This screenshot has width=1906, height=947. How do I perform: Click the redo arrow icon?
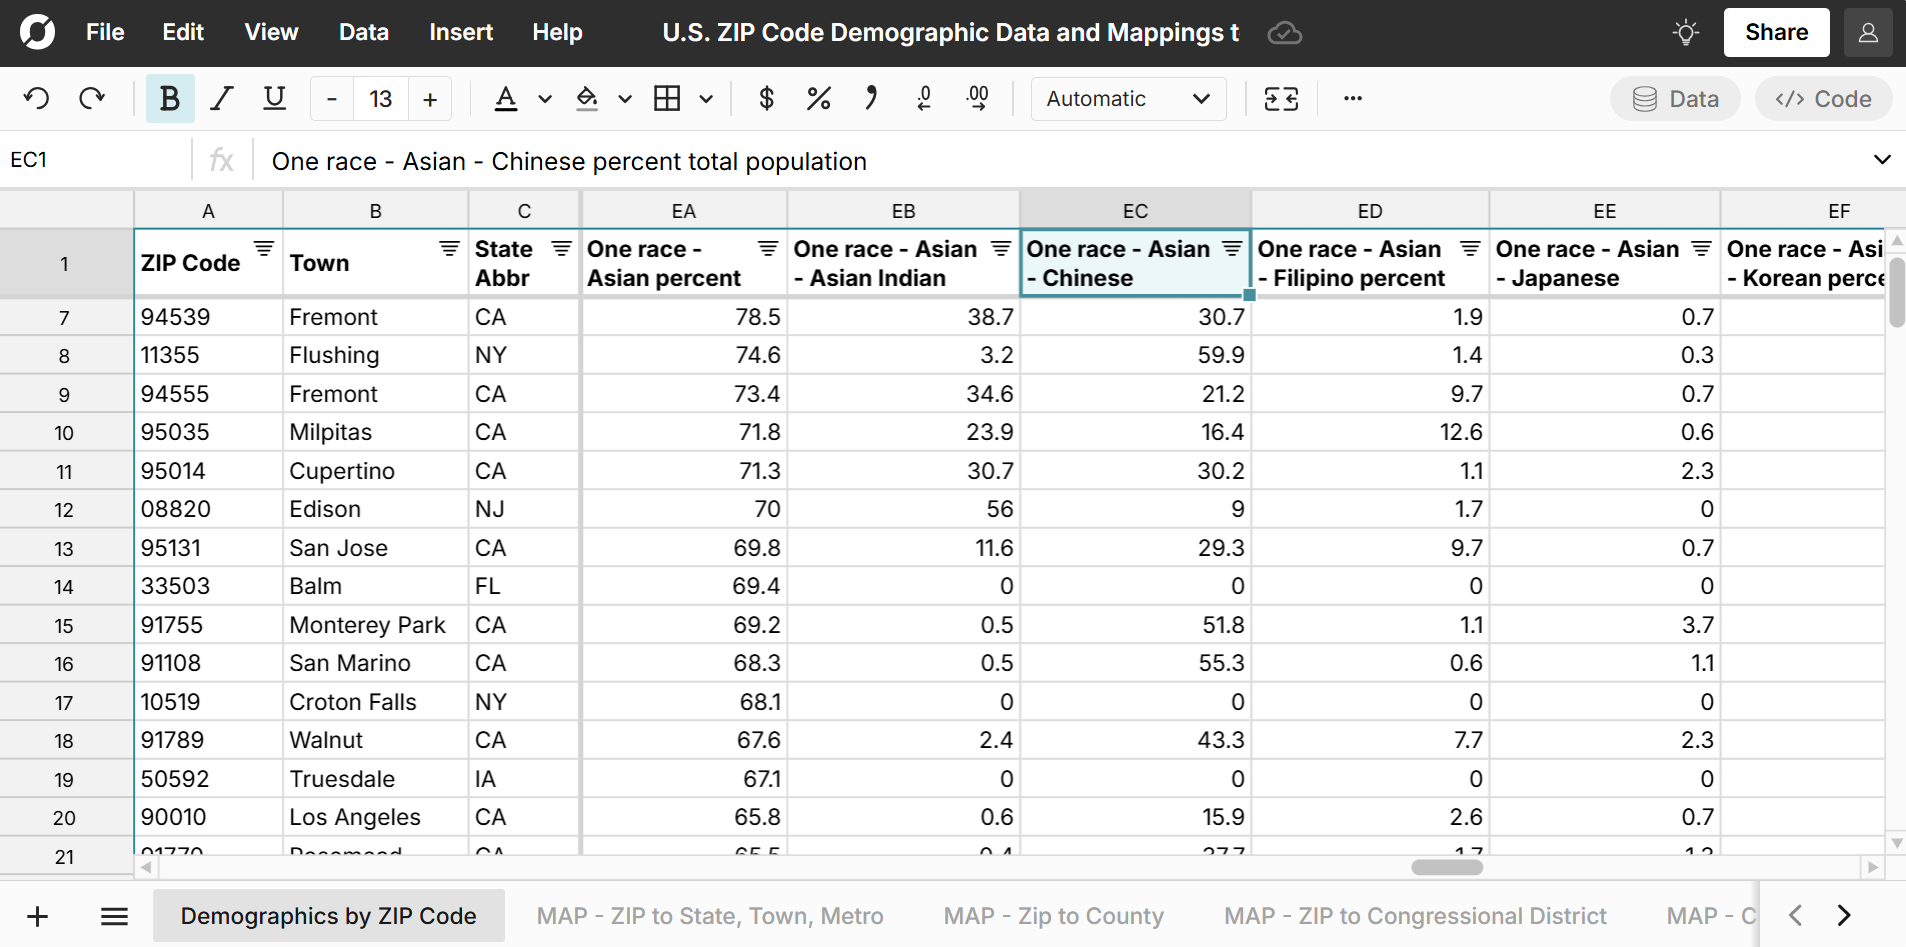92,98
